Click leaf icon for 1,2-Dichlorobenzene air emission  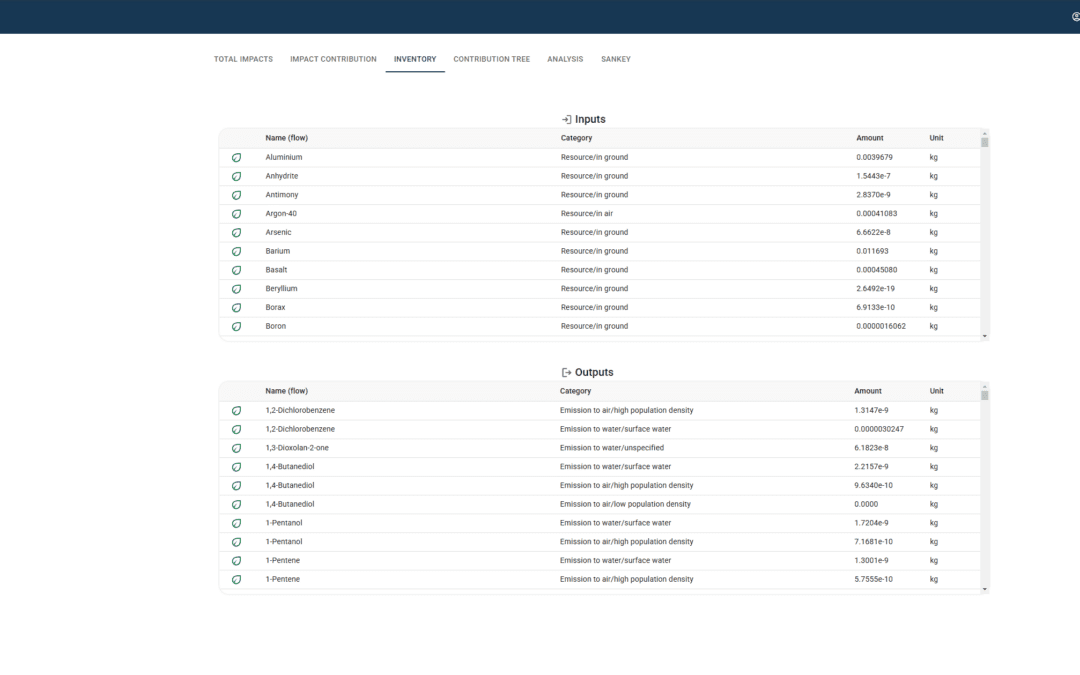[236, 411]
